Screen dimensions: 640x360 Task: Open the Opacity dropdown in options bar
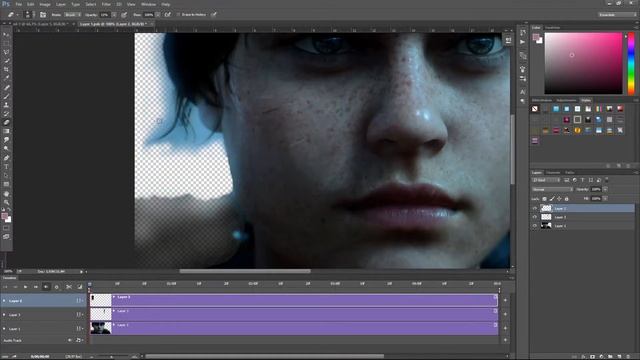(x=114, y=15)
